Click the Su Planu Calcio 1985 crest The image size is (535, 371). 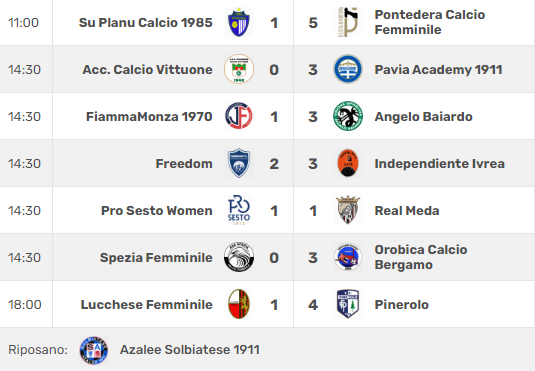(x=239, y=23)
